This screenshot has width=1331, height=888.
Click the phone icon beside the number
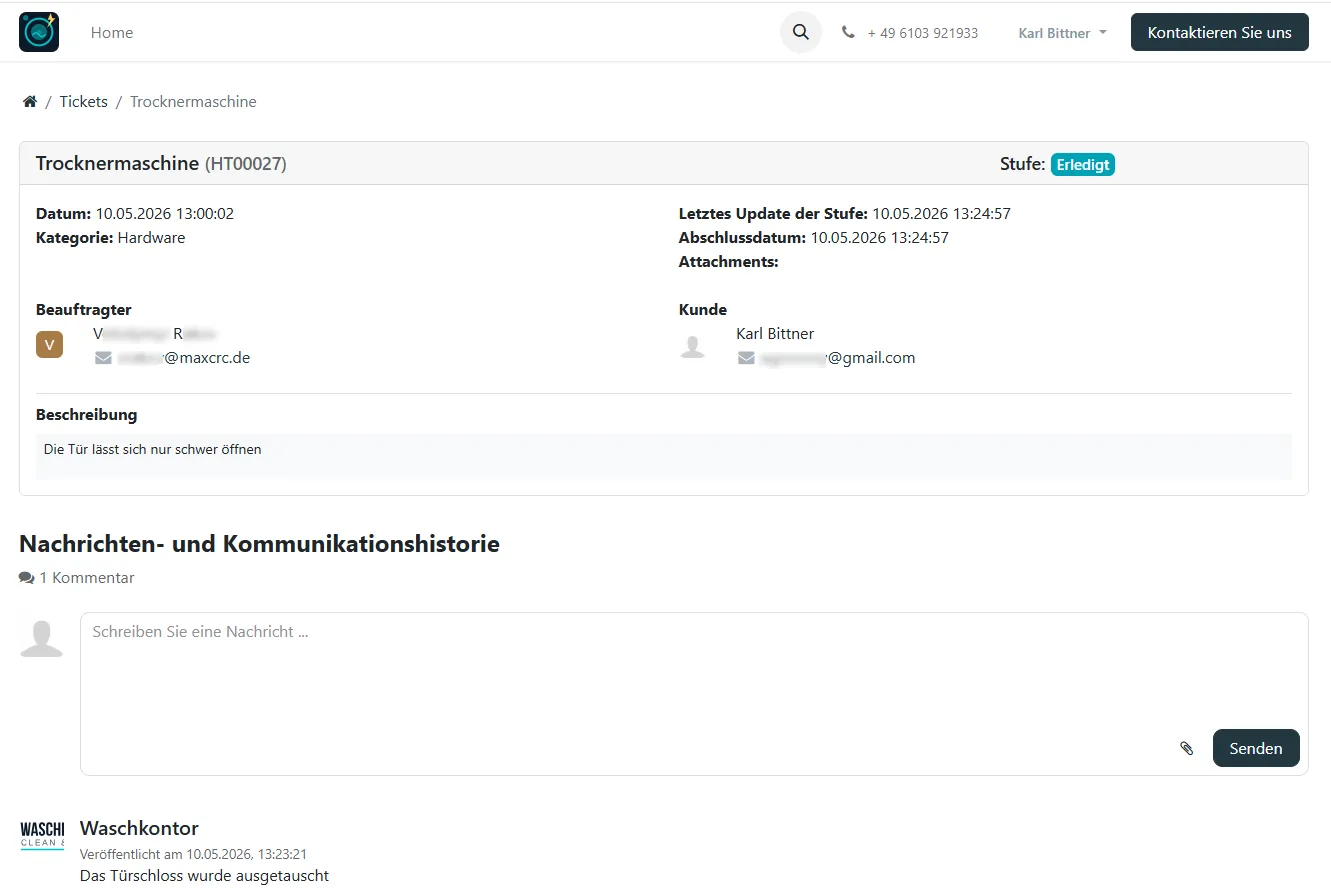coord(848,32)
